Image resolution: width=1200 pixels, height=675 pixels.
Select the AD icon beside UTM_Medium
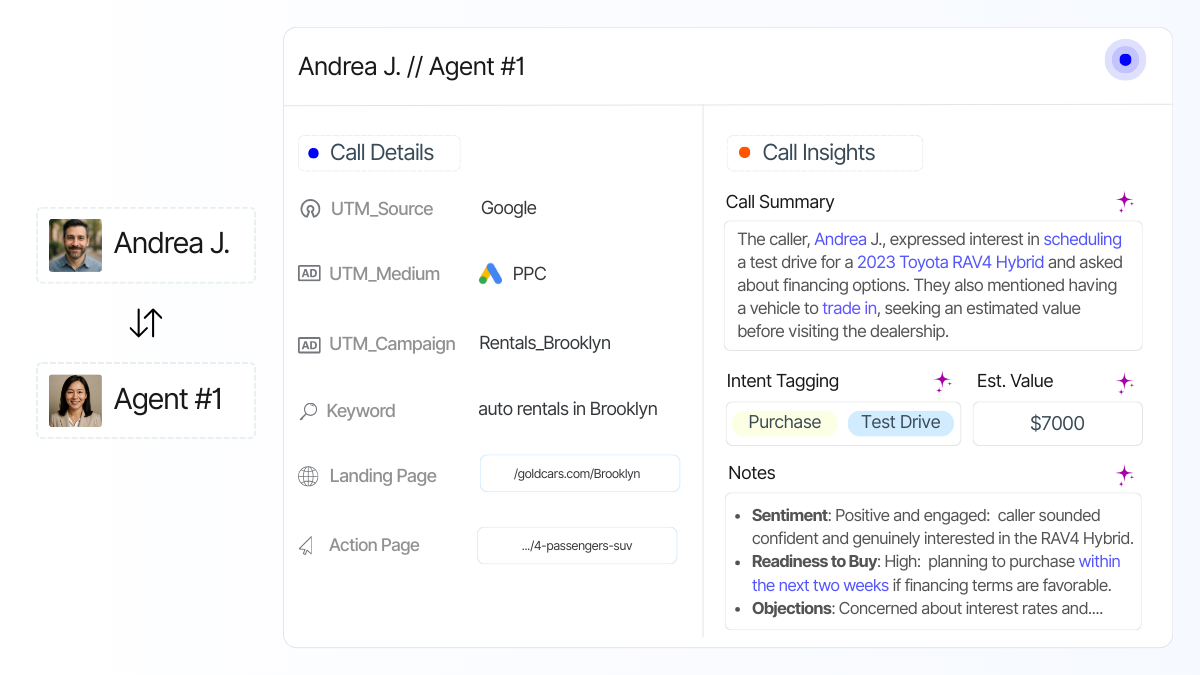(310, 273)
